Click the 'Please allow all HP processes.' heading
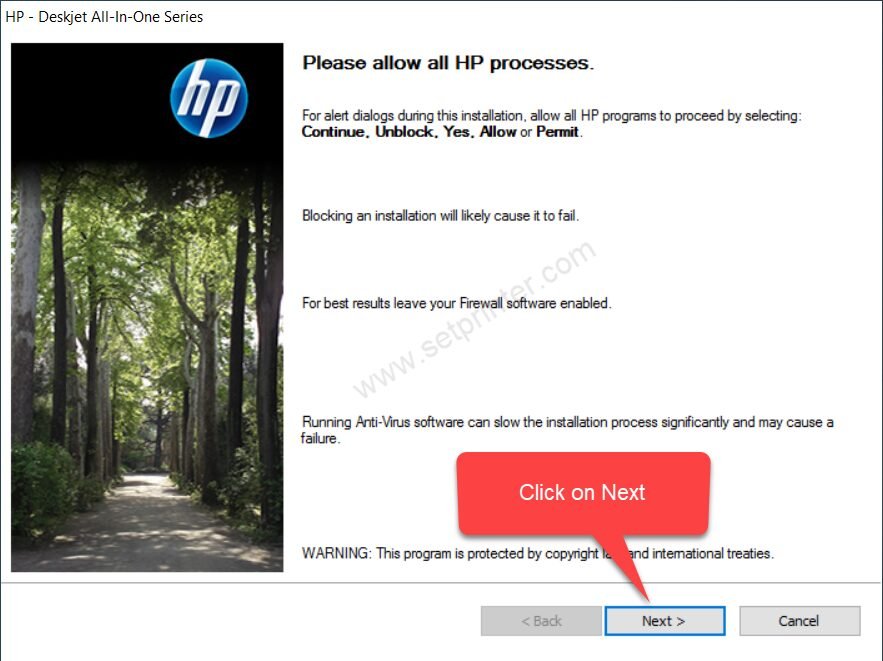Viewport: 883px width, 661px height. (448, 63)
